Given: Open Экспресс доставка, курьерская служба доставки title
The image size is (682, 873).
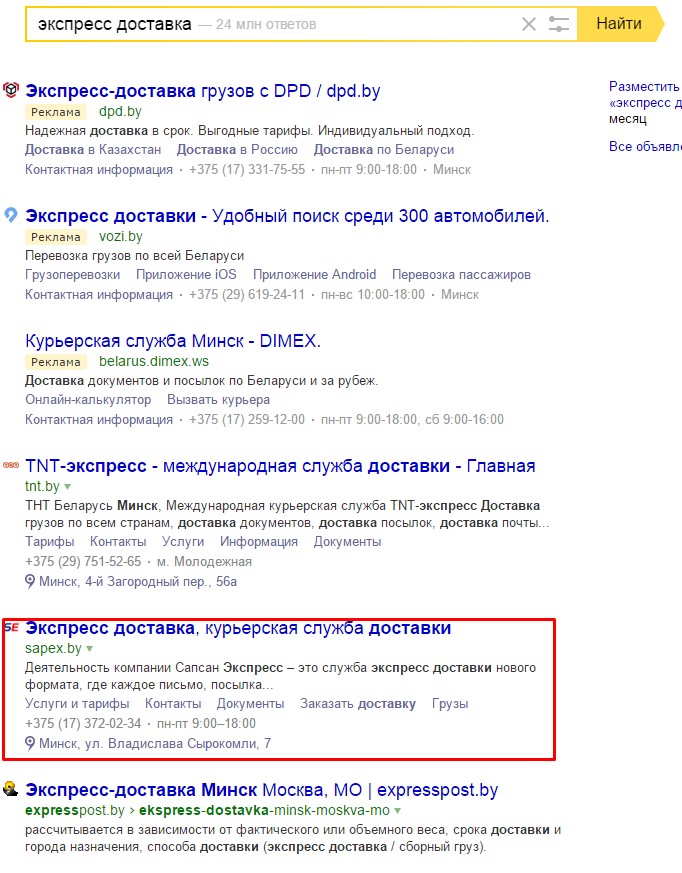Looking at the screenshot, I should click(x=238, y=627).
